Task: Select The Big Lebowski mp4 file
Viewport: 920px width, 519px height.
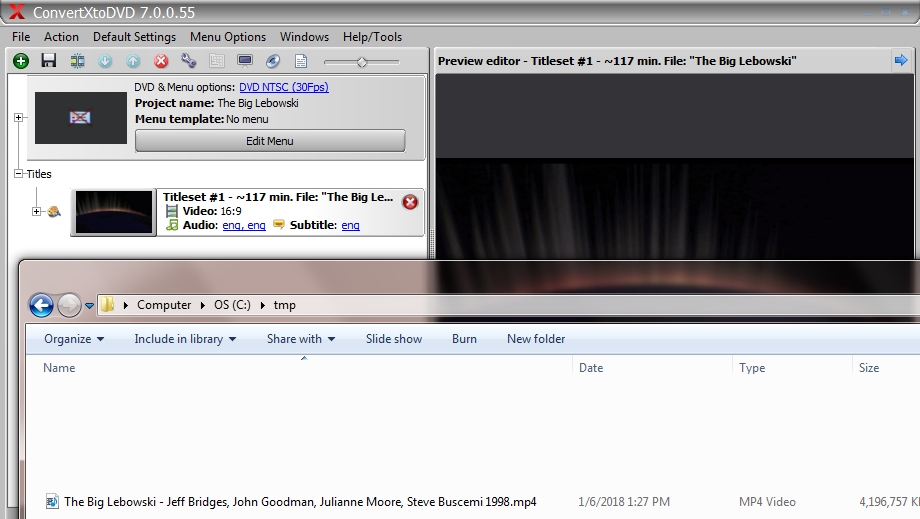Action: point(300,502)
